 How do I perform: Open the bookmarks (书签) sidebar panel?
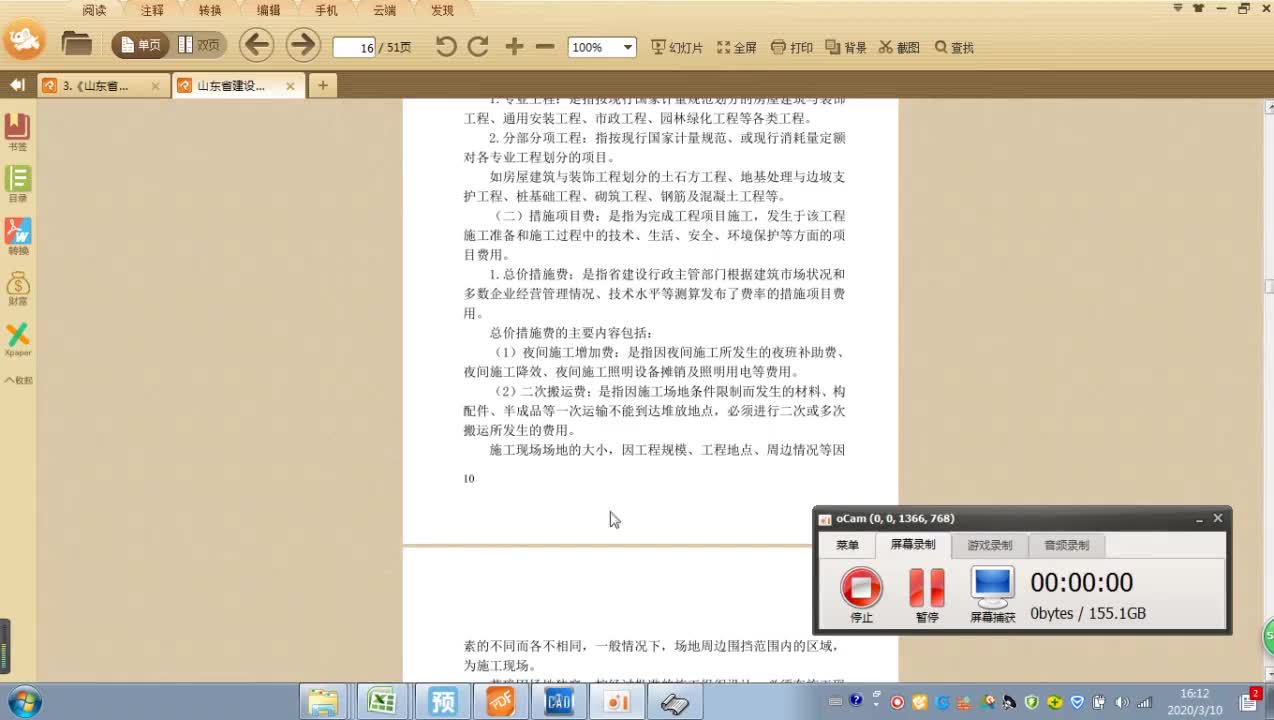(18, 132)
